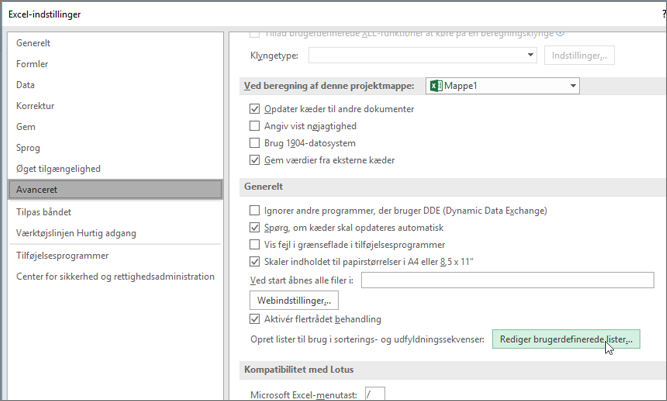Click the Kompatibilitet med Lotus heading

point(299,370)
